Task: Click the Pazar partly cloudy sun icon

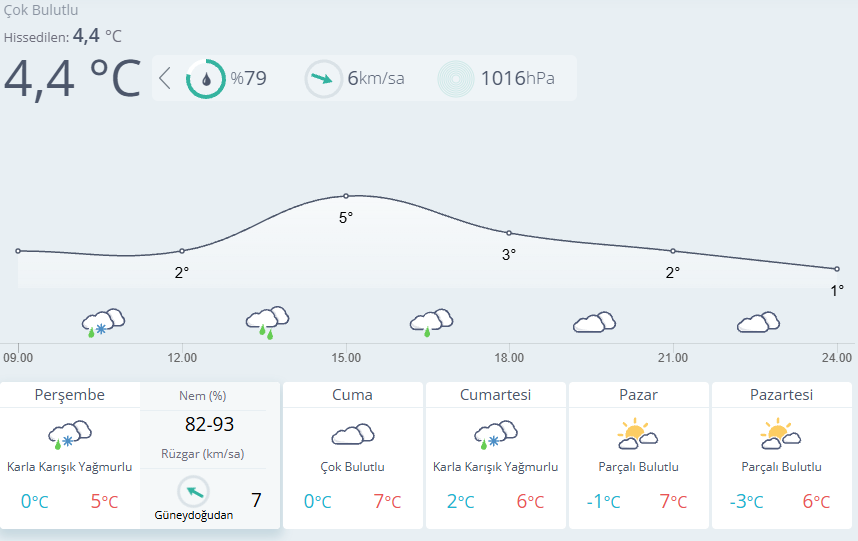Action: pyautogui.click(x=638, y=435)
